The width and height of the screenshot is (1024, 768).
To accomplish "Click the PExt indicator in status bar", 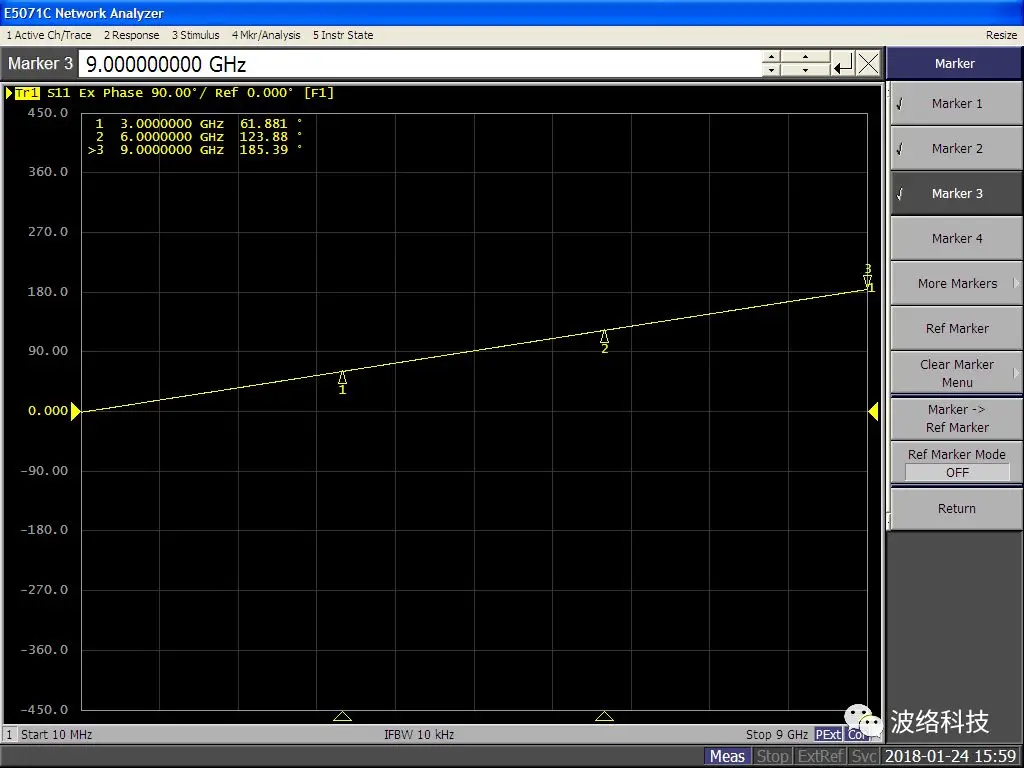I will (x=828, y=734).
